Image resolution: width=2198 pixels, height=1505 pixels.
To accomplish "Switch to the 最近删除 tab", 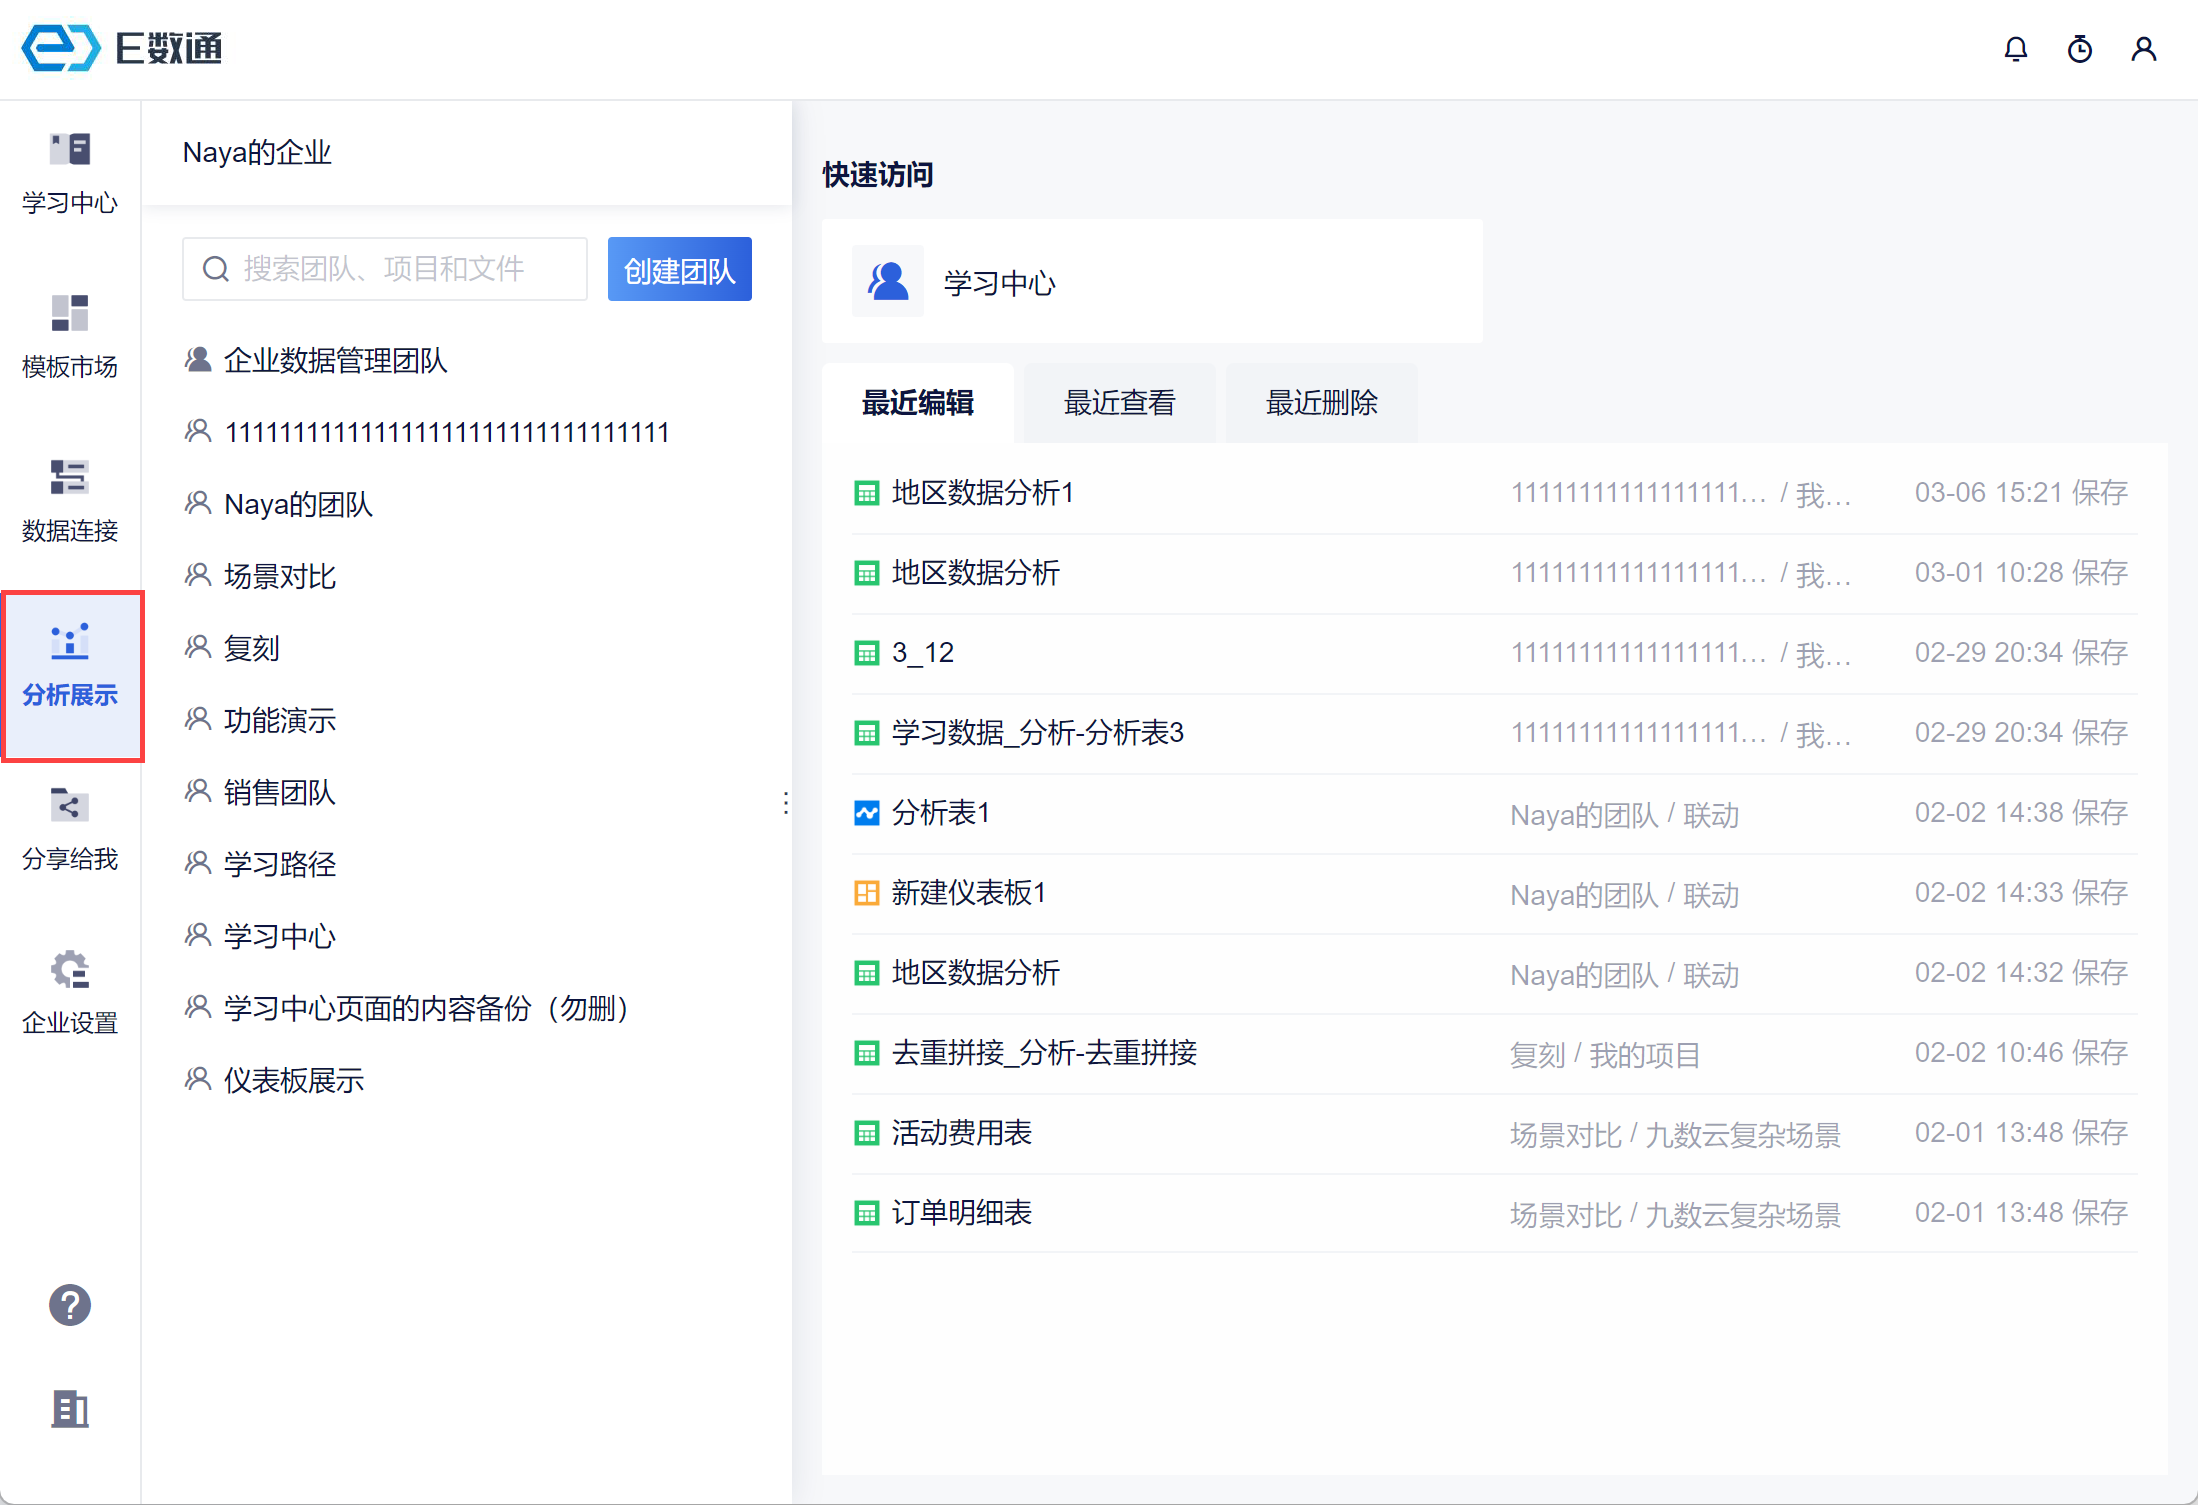I will click(1321, 403).
